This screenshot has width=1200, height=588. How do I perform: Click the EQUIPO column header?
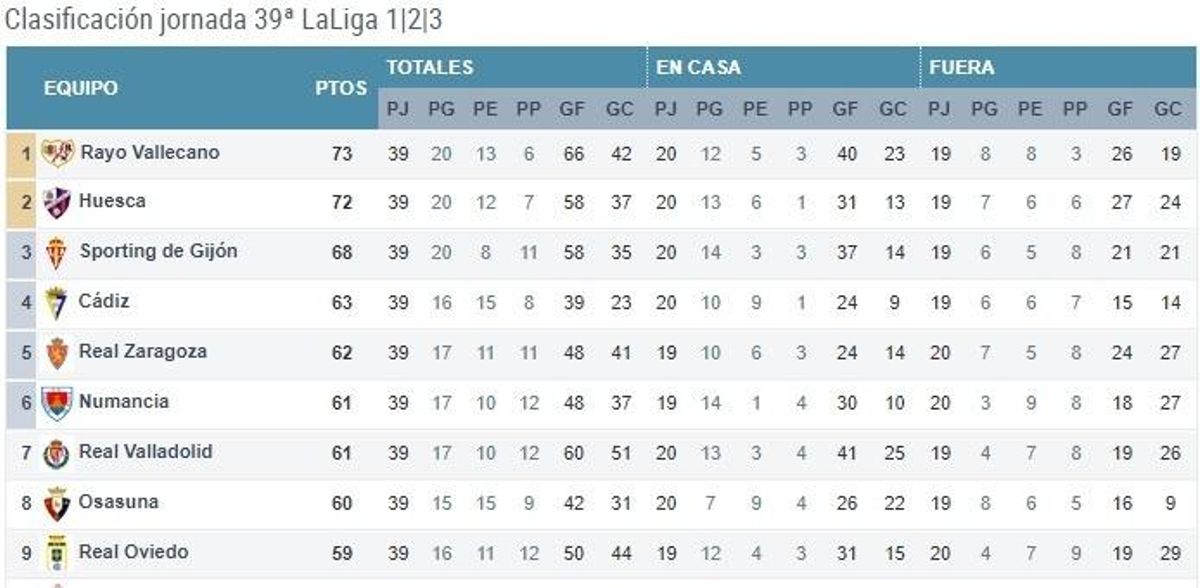[x=80, y=88]
